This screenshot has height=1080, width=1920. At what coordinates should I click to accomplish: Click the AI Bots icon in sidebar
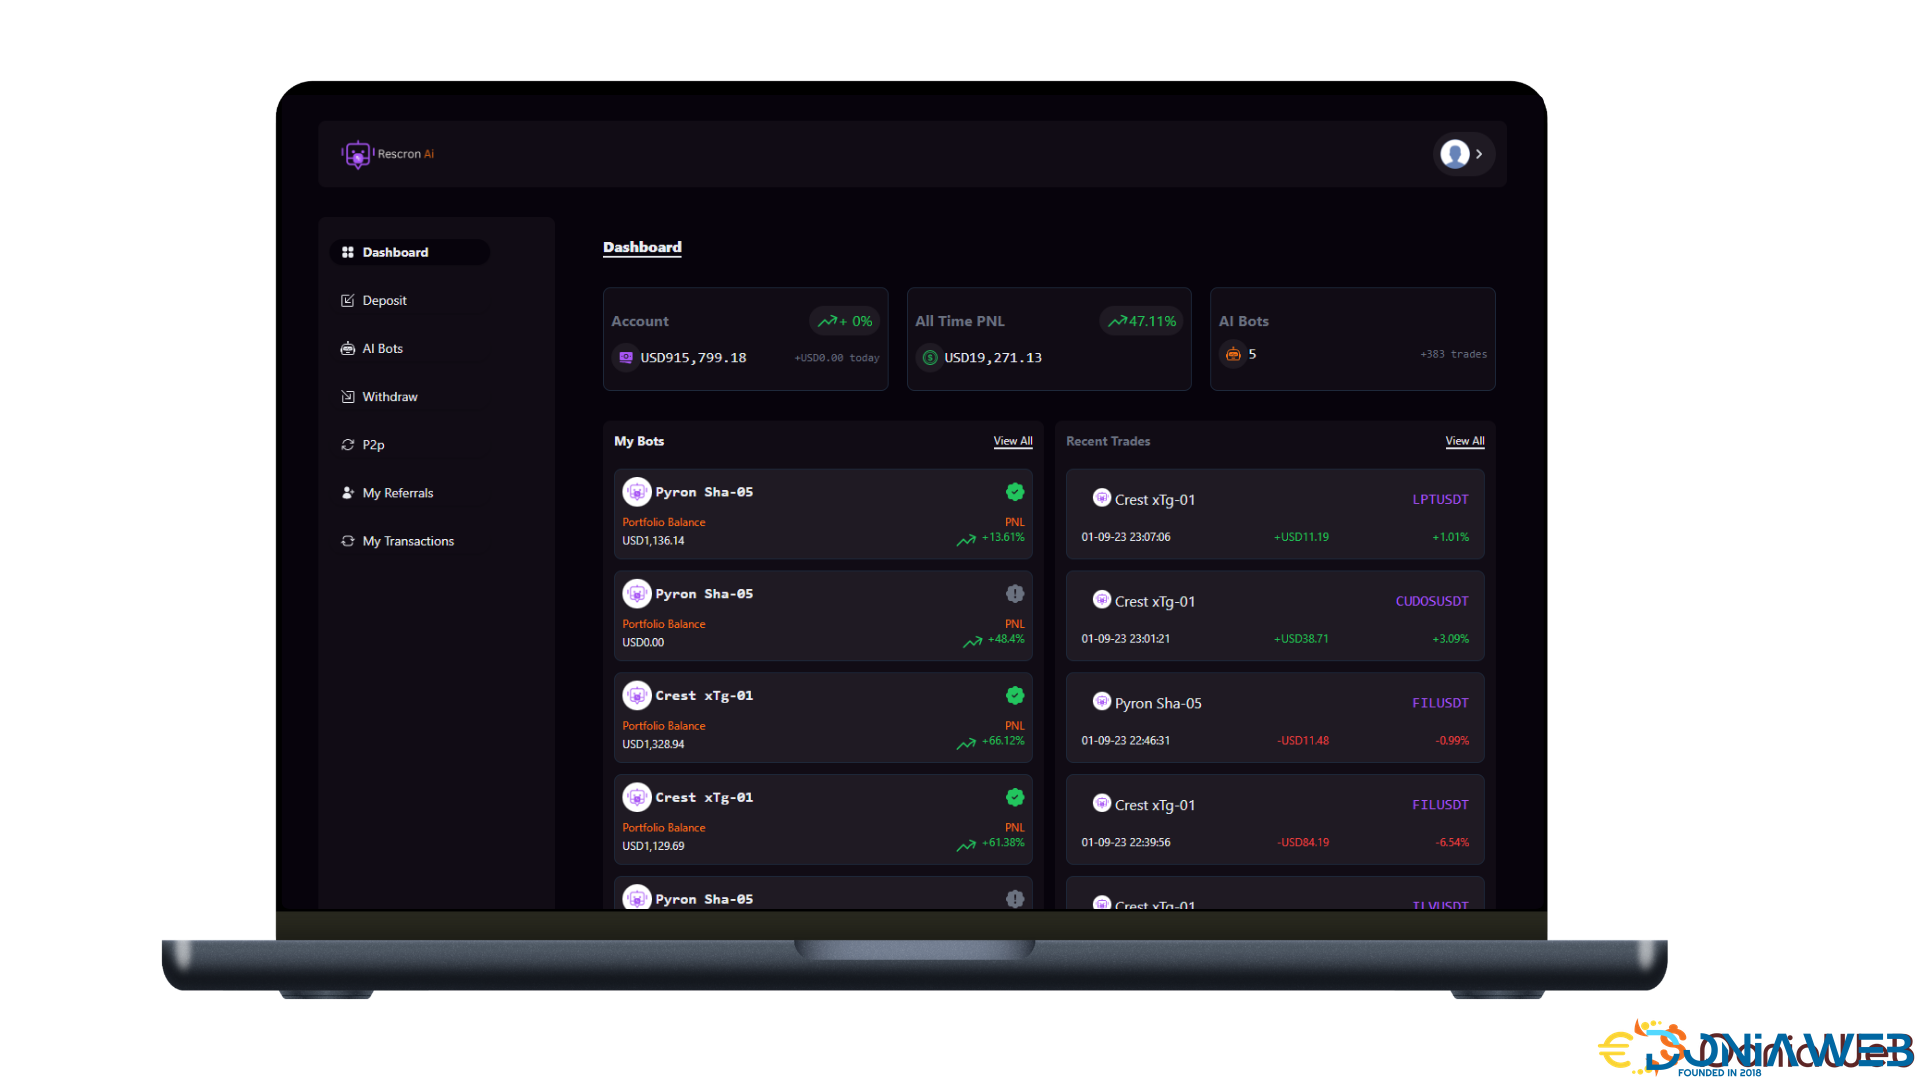pyautogui.click(x=347, y=347)
